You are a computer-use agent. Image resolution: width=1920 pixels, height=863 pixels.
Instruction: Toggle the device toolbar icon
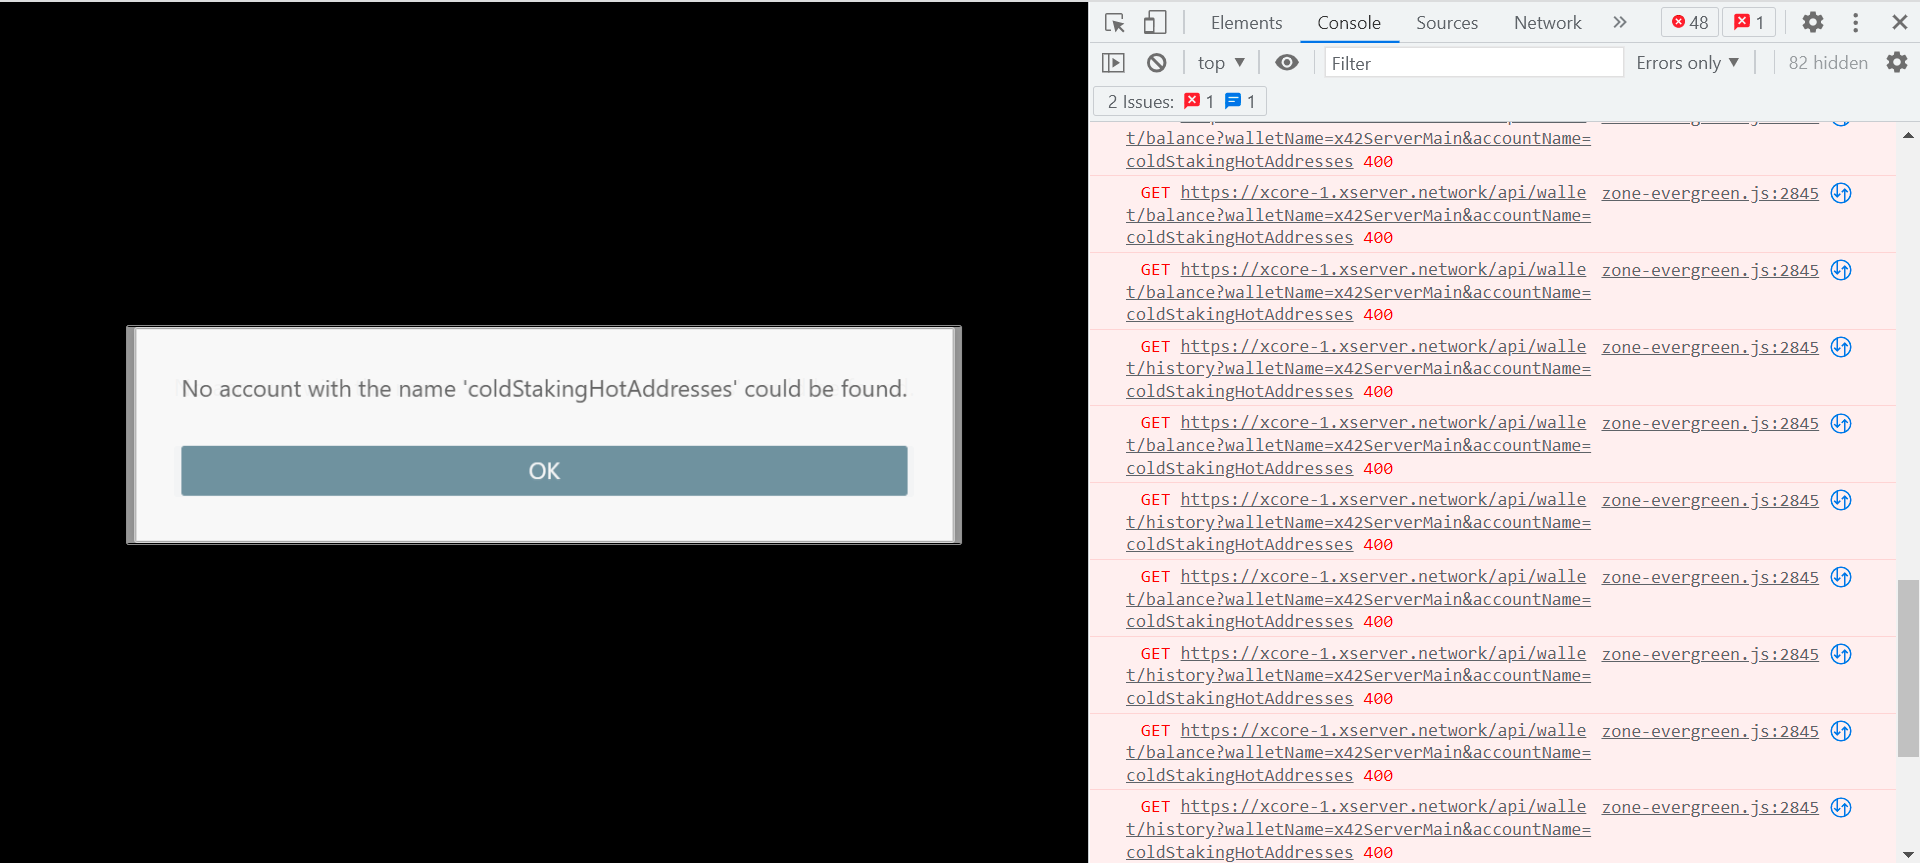tap(1155, 22)
